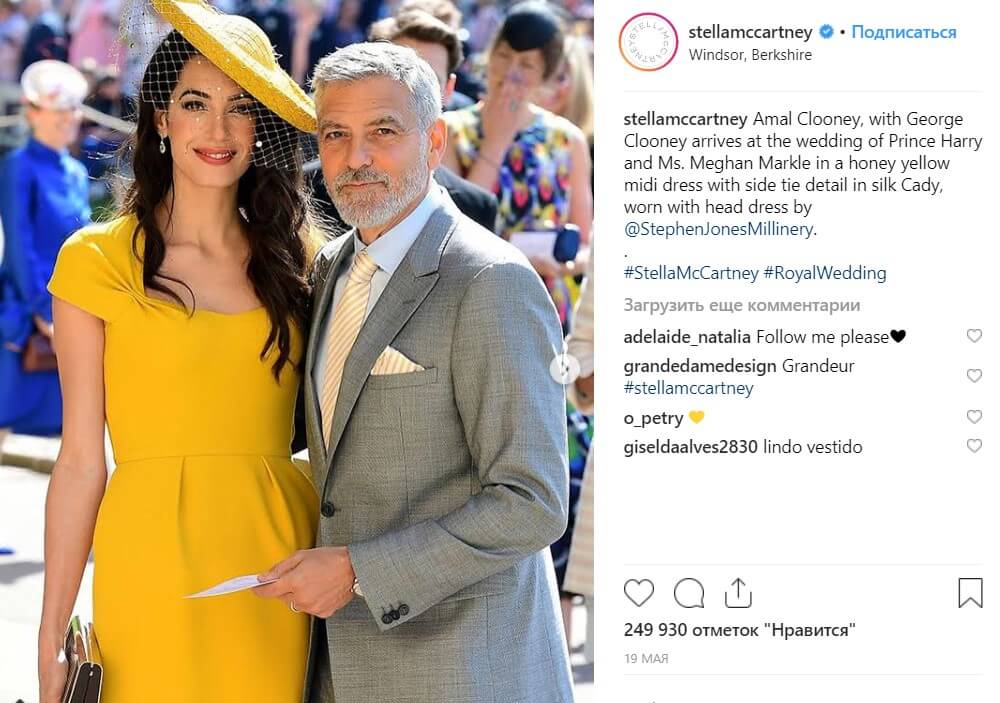The image size is (1000, 703).
Task: Follow account via Подписаться
Action: 904,32
